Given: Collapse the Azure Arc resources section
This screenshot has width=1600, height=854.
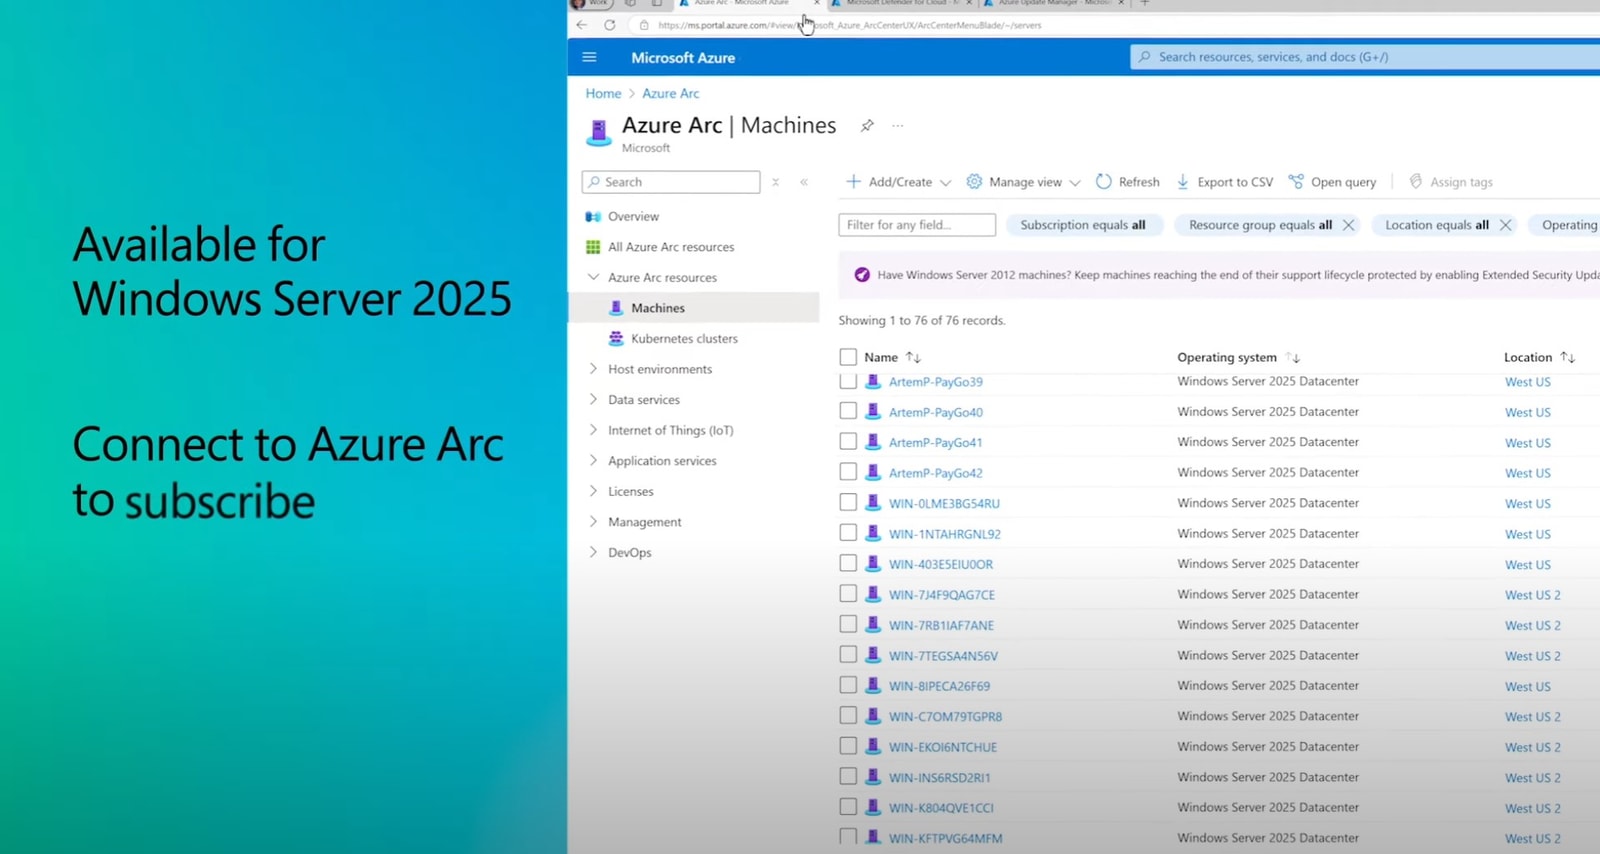Looking at the screenshot, I should point(593,277).
